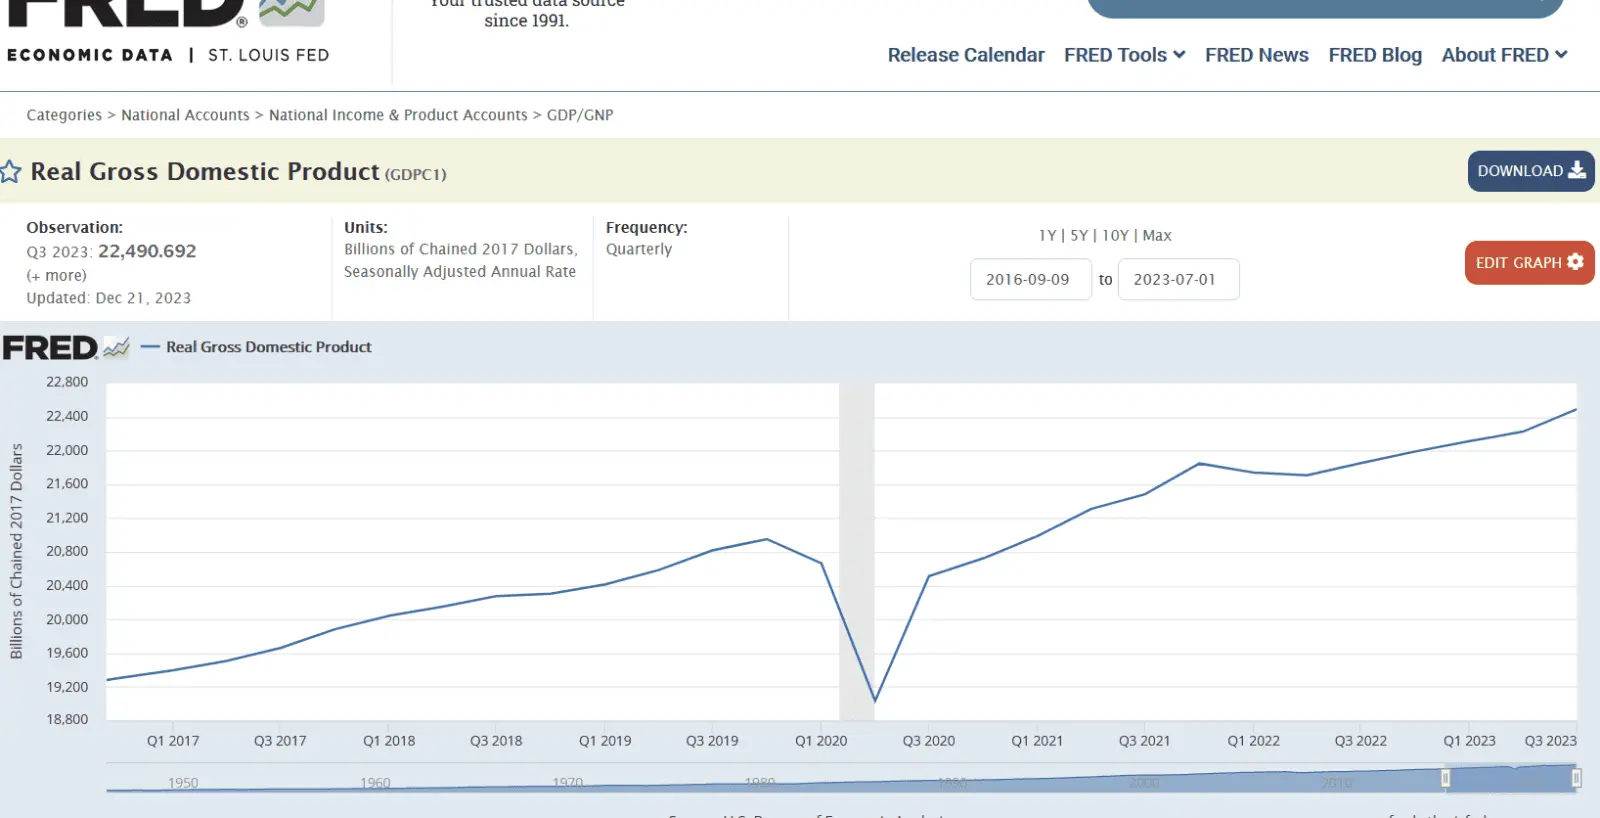Open the EDIT GRAPH panel
This screenshot has height=818, width=1600.
[1528, 263]
